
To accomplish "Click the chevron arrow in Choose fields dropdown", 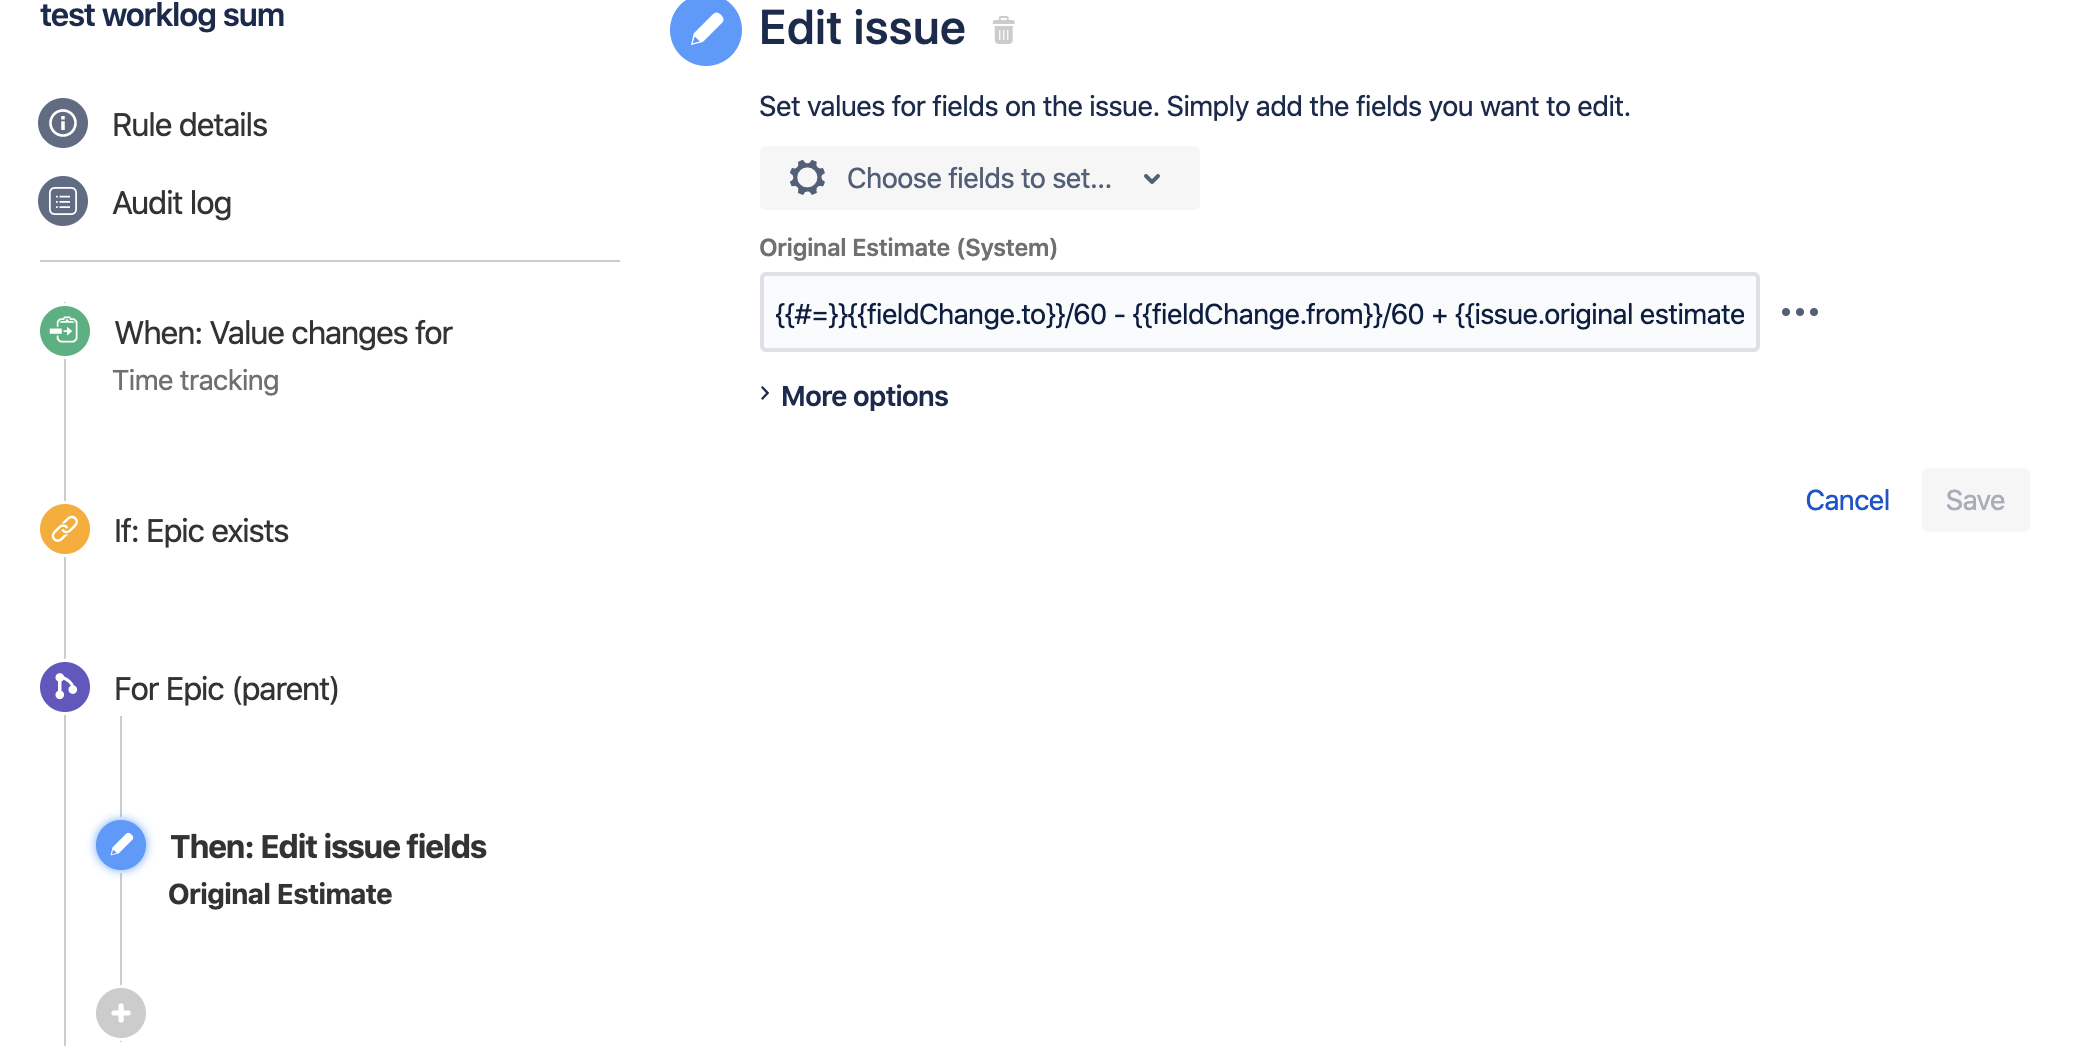I will [x=1152, y=179].
